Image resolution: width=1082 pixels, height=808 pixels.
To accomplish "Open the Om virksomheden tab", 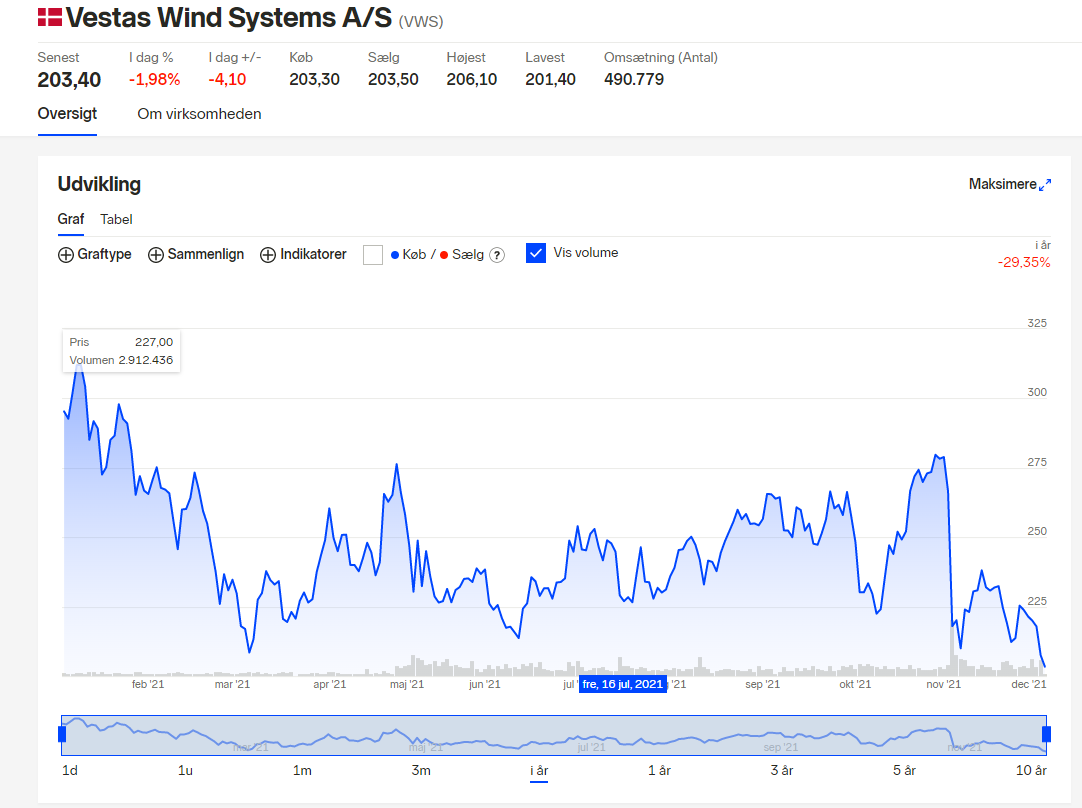I will (x=199, y=114).
